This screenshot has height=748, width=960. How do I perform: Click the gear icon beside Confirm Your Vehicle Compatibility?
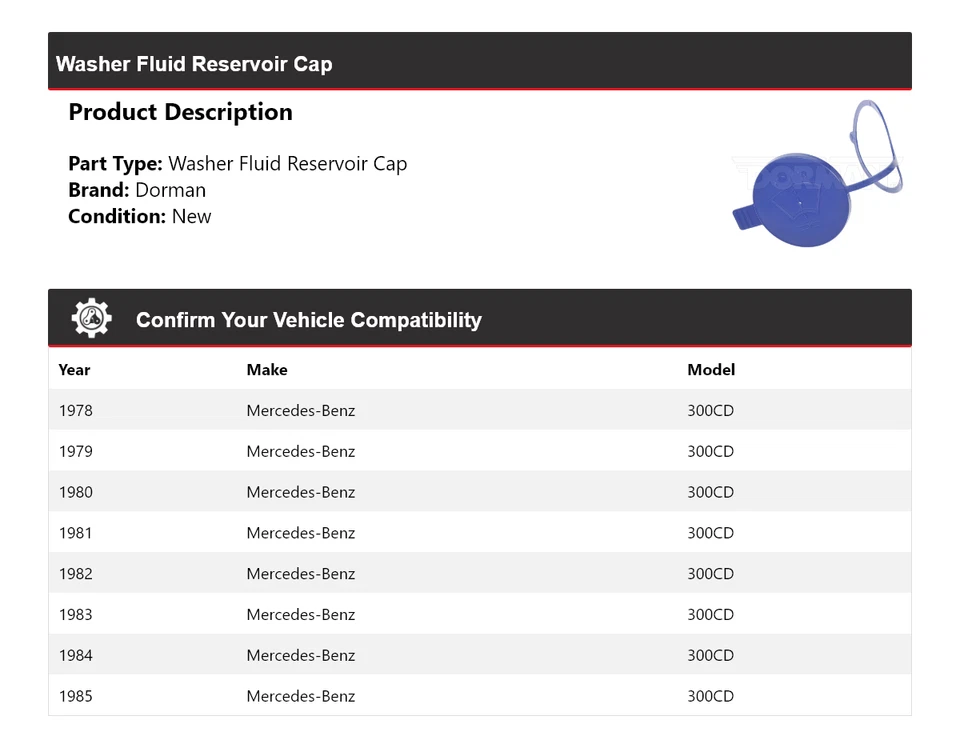91,318
